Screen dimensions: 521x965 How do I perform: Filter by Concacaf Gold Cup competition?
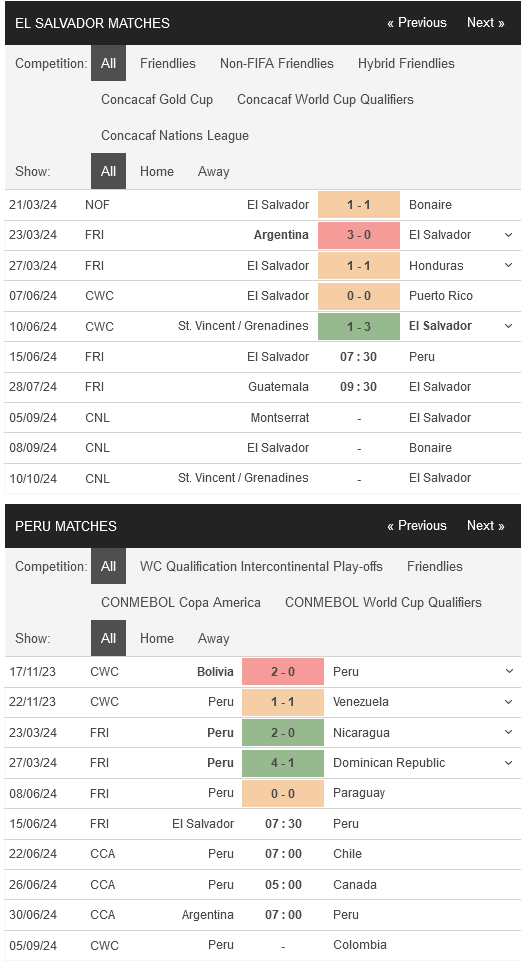coord(157,100)
